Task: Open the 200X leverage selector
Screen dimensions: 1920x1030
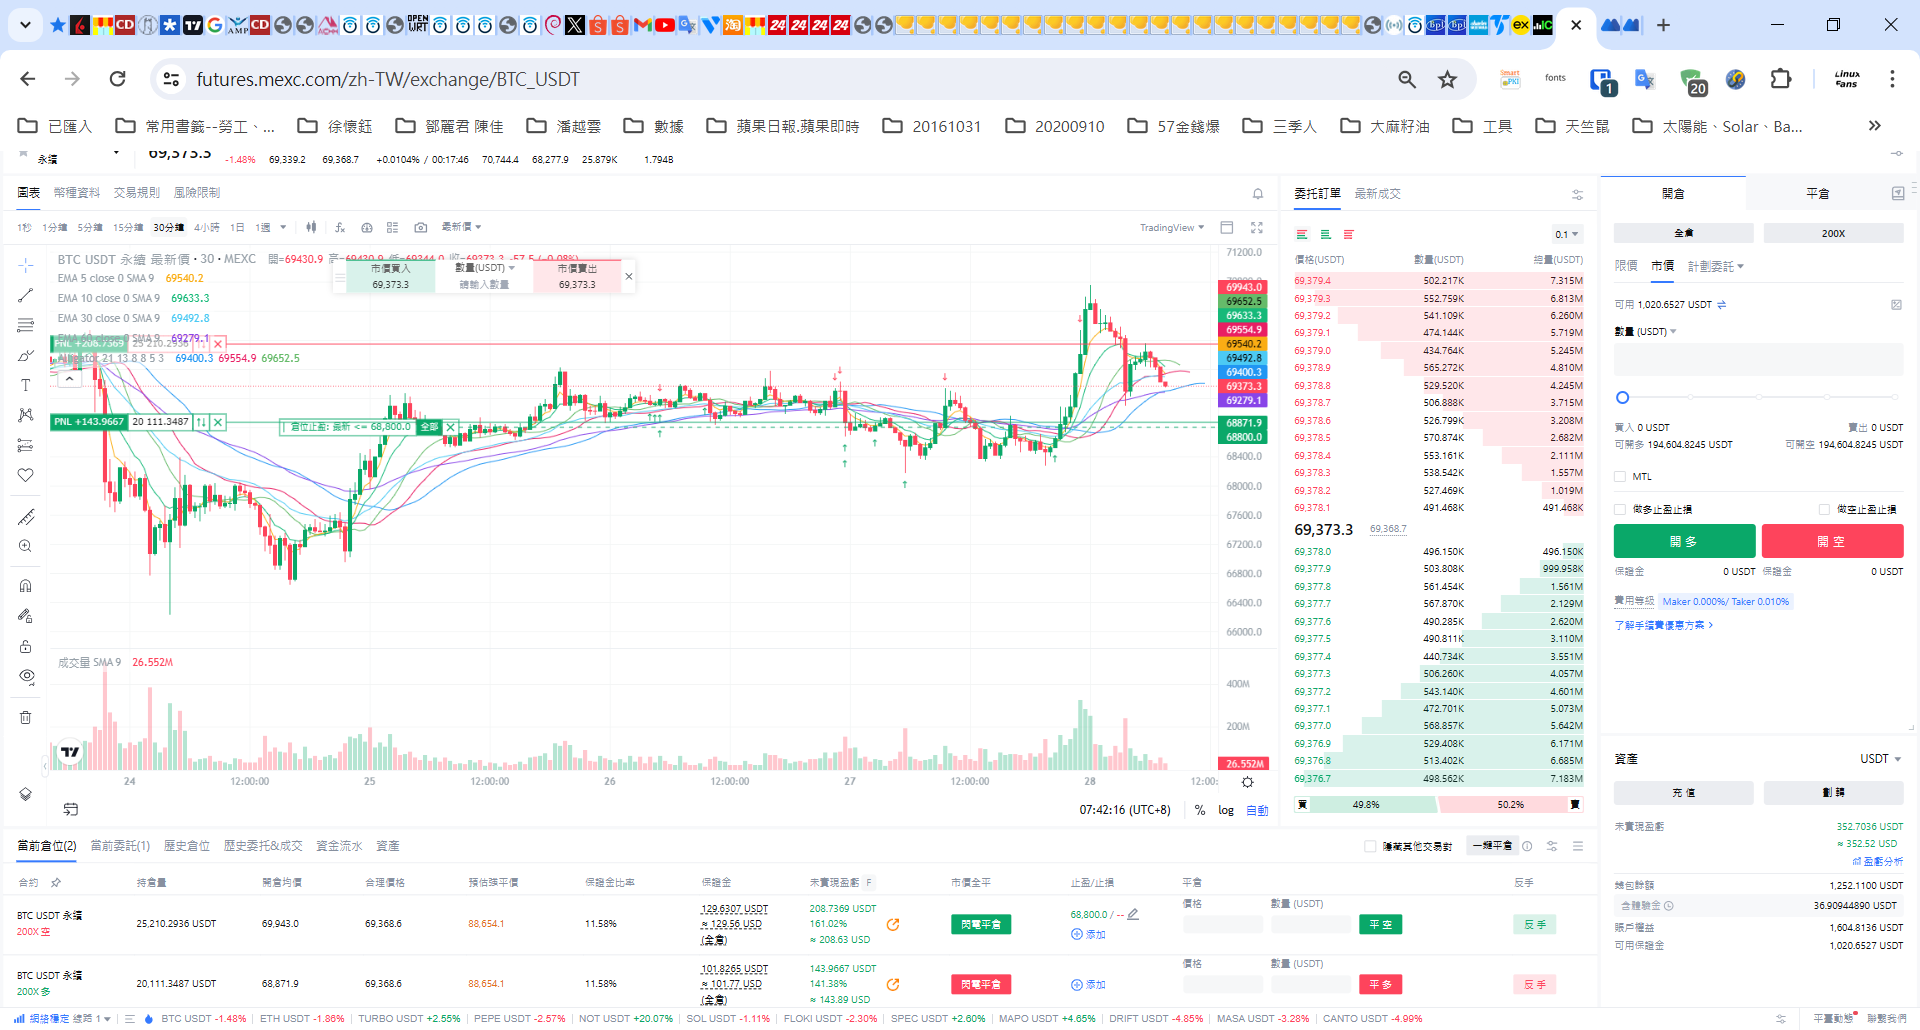Action: (x=1833, y=233)
